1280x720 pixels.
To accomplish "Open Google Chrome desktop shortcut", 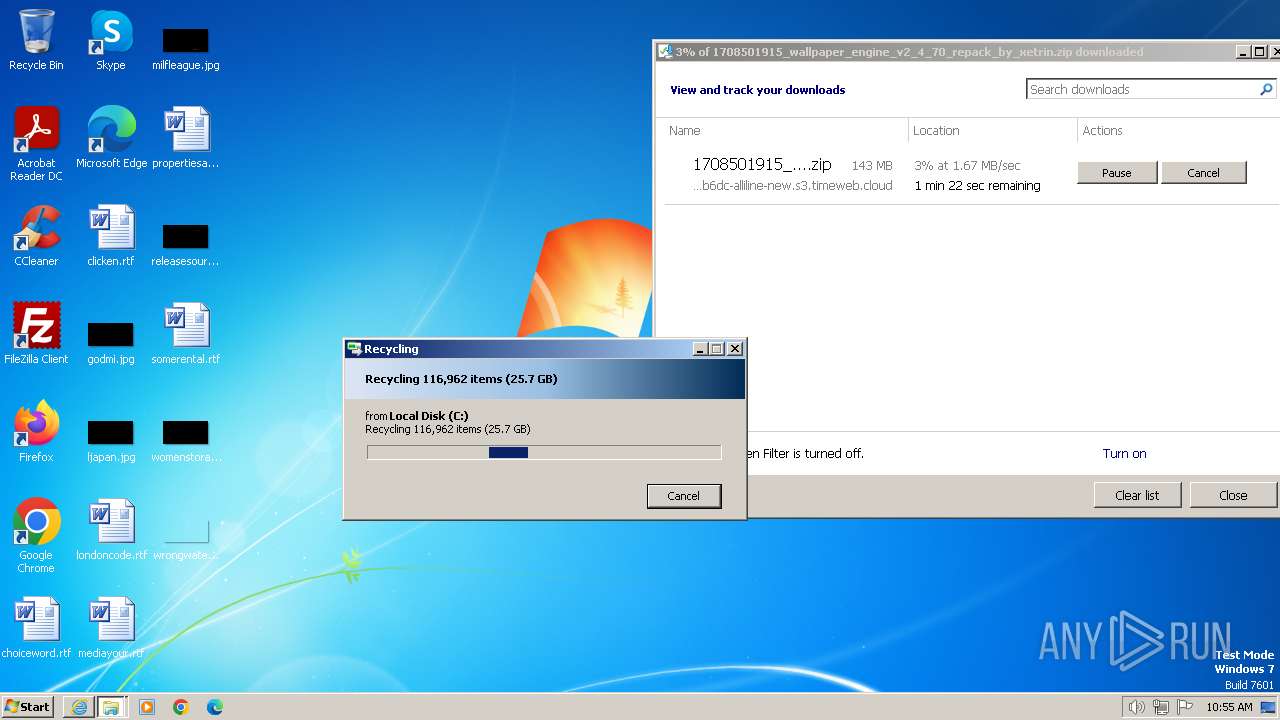I will coord(36,536).
